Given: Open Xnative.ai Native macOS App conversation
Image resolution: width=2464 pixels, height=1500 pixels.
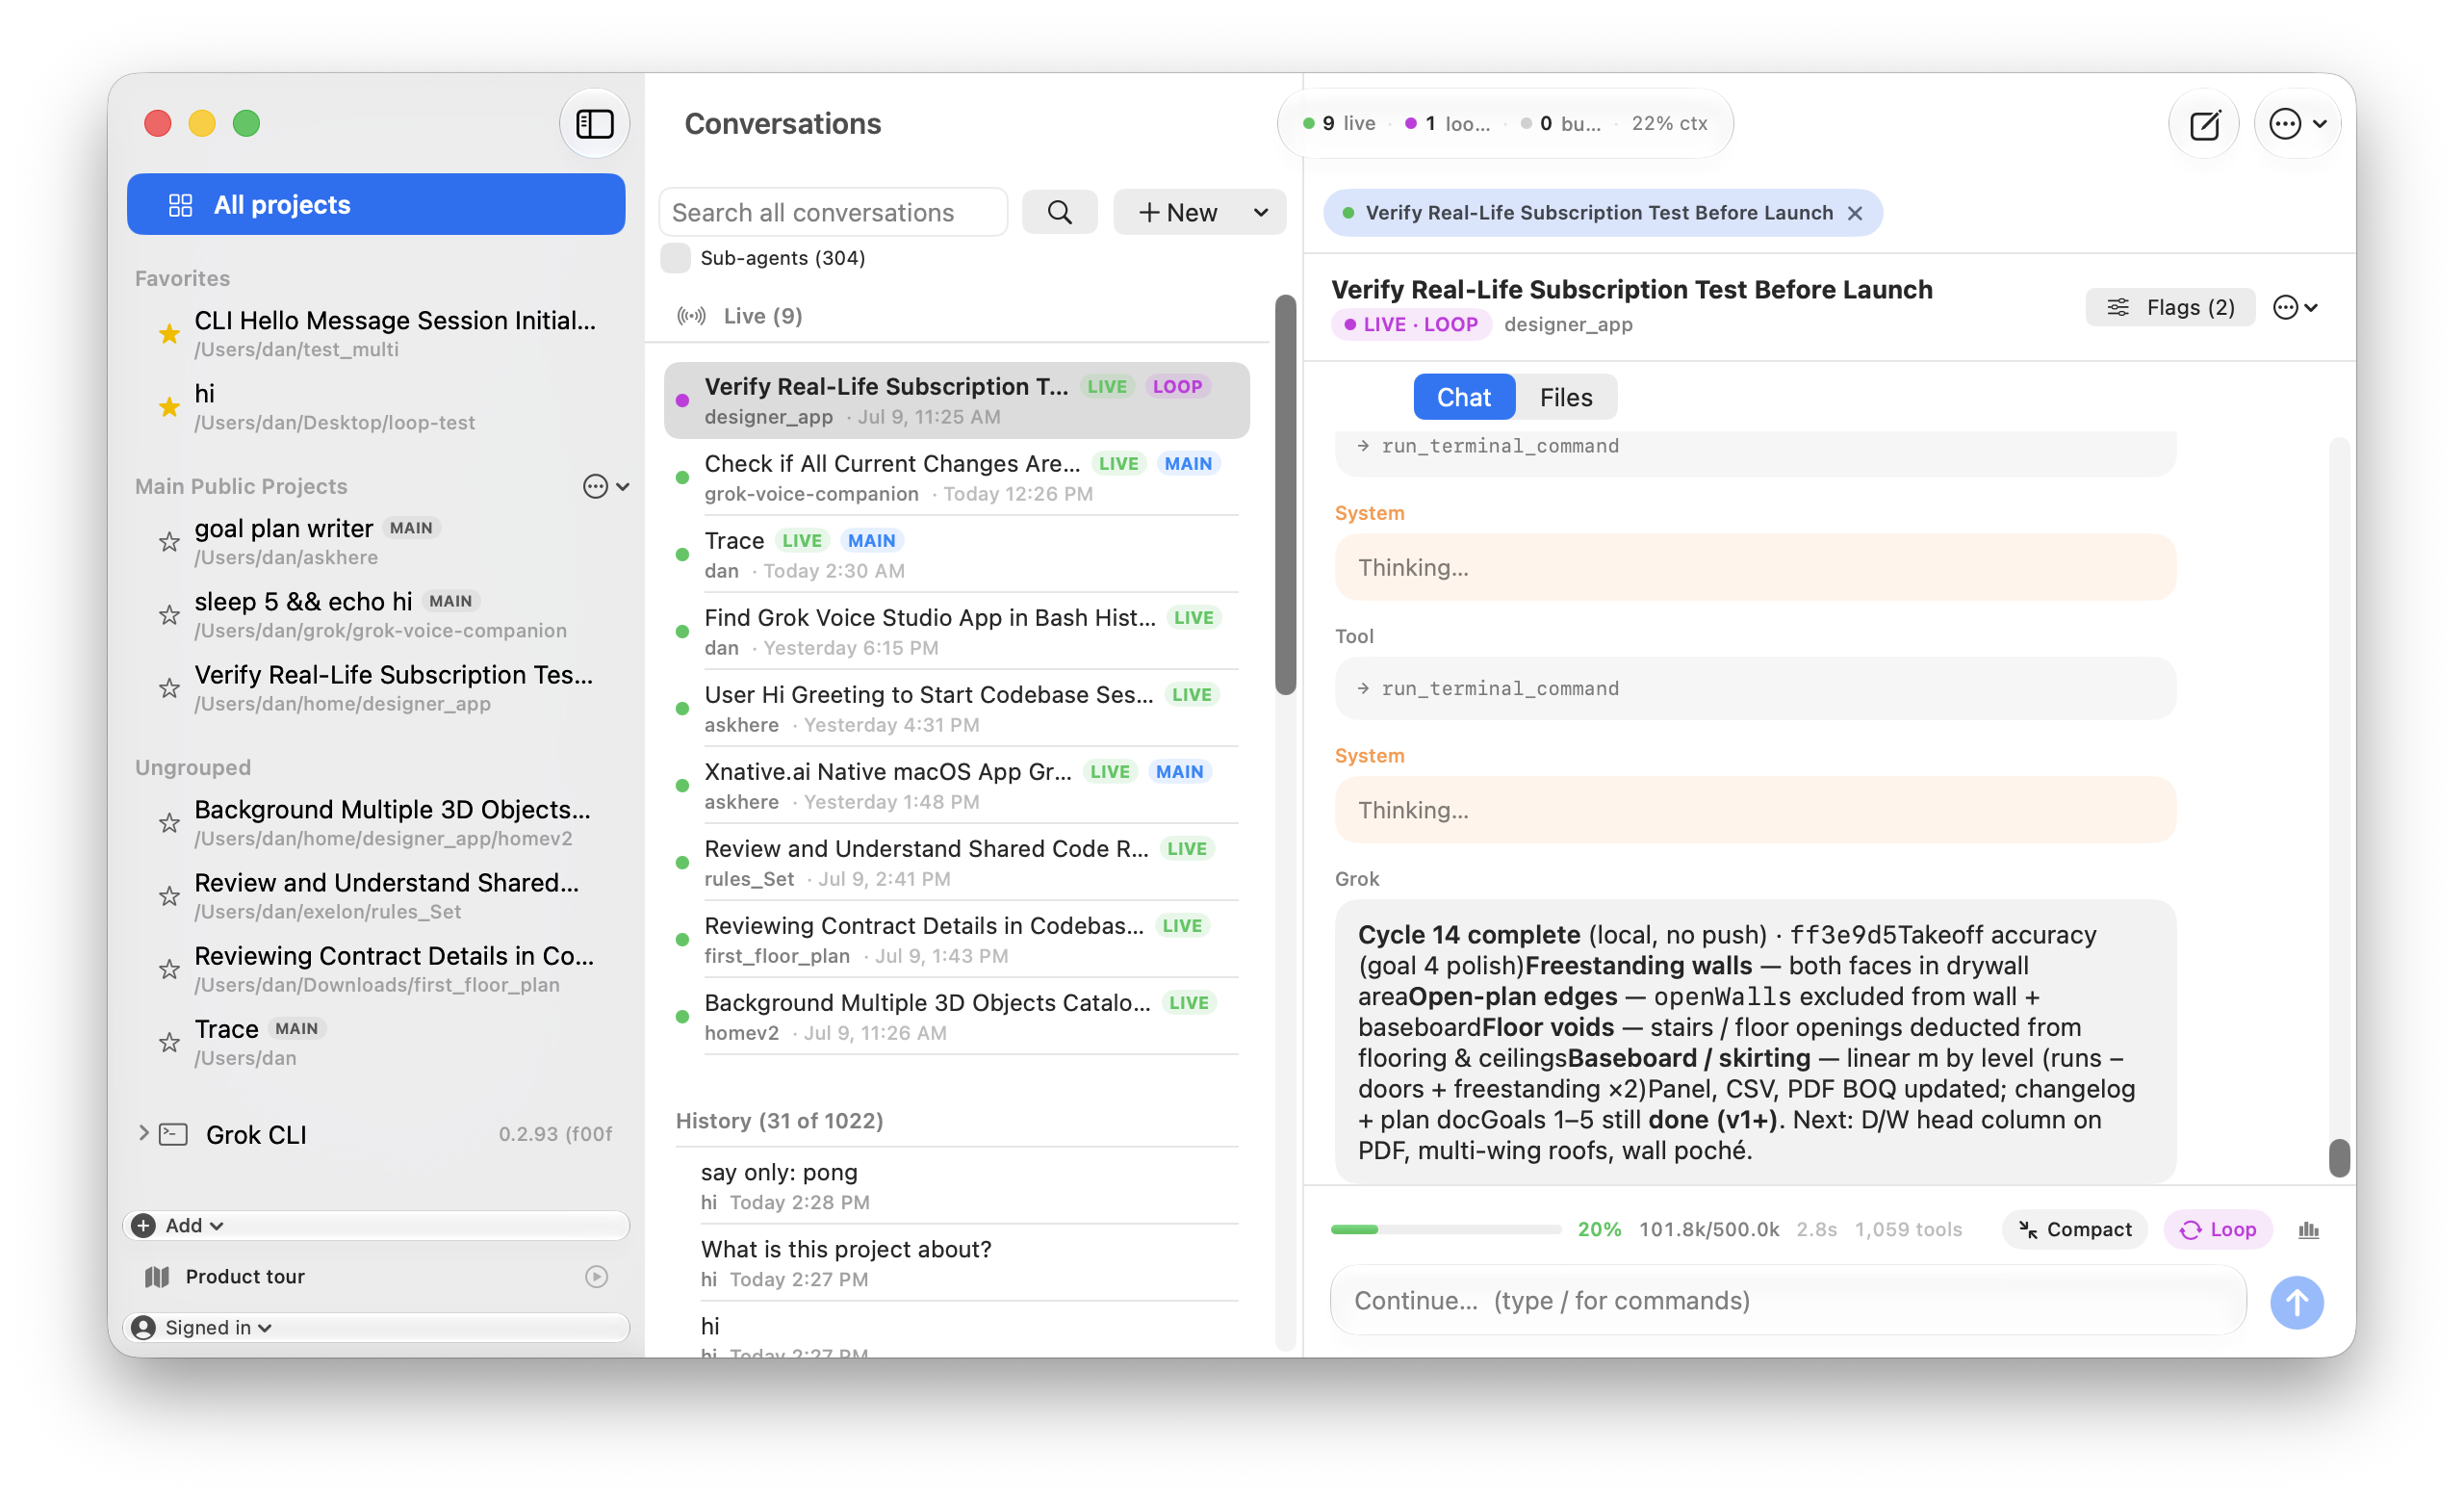Looking at the screenshot, I should click(x=957, y=786).
